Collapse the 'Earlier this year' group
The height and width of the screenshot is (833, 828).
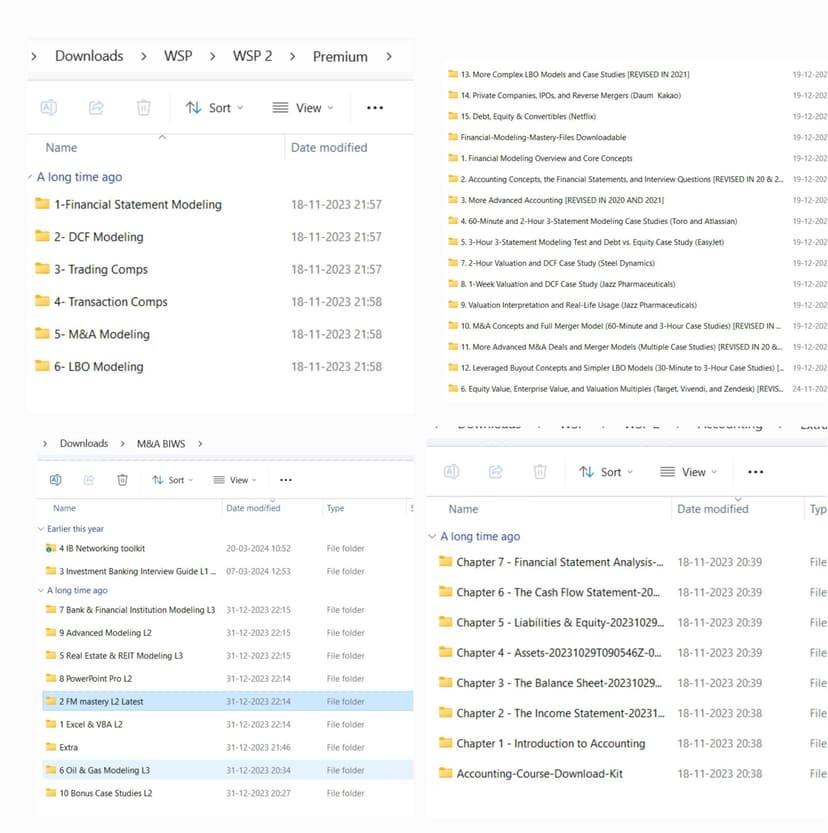(x=41, y=529)
